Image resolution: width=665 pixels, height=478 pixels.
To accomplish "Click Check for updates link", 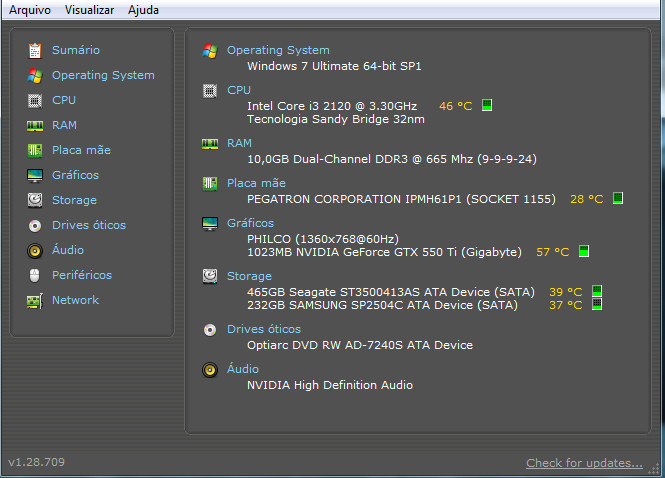I will [584, 463].
